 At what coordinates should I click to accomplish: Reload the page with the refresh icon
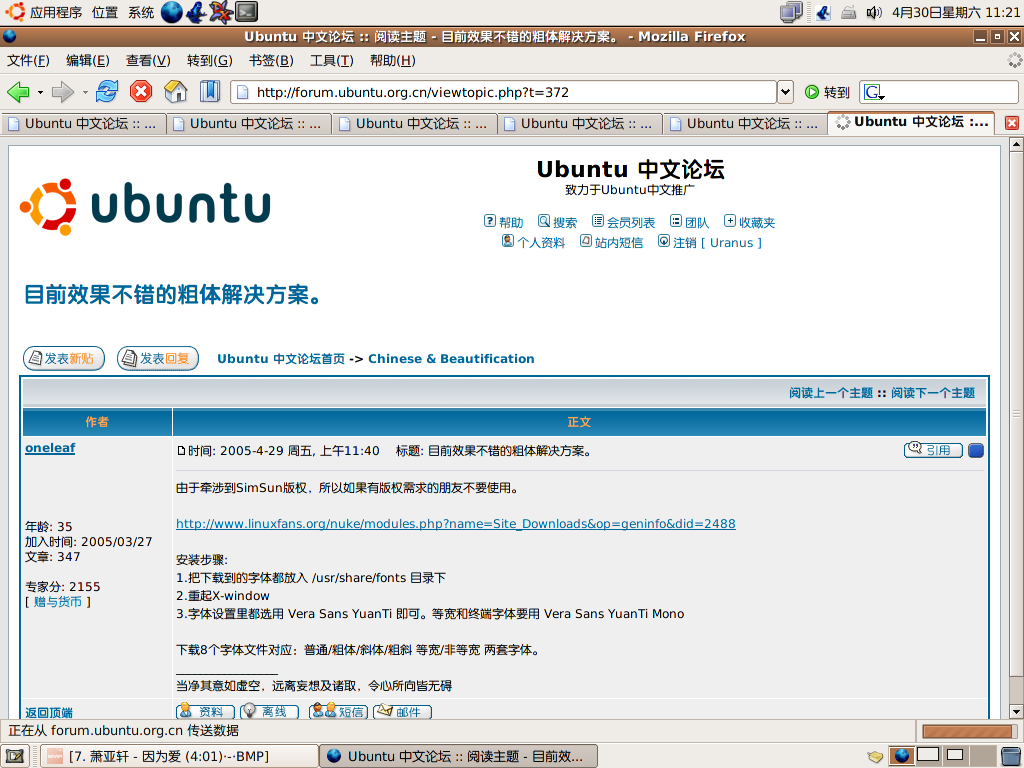106,91
